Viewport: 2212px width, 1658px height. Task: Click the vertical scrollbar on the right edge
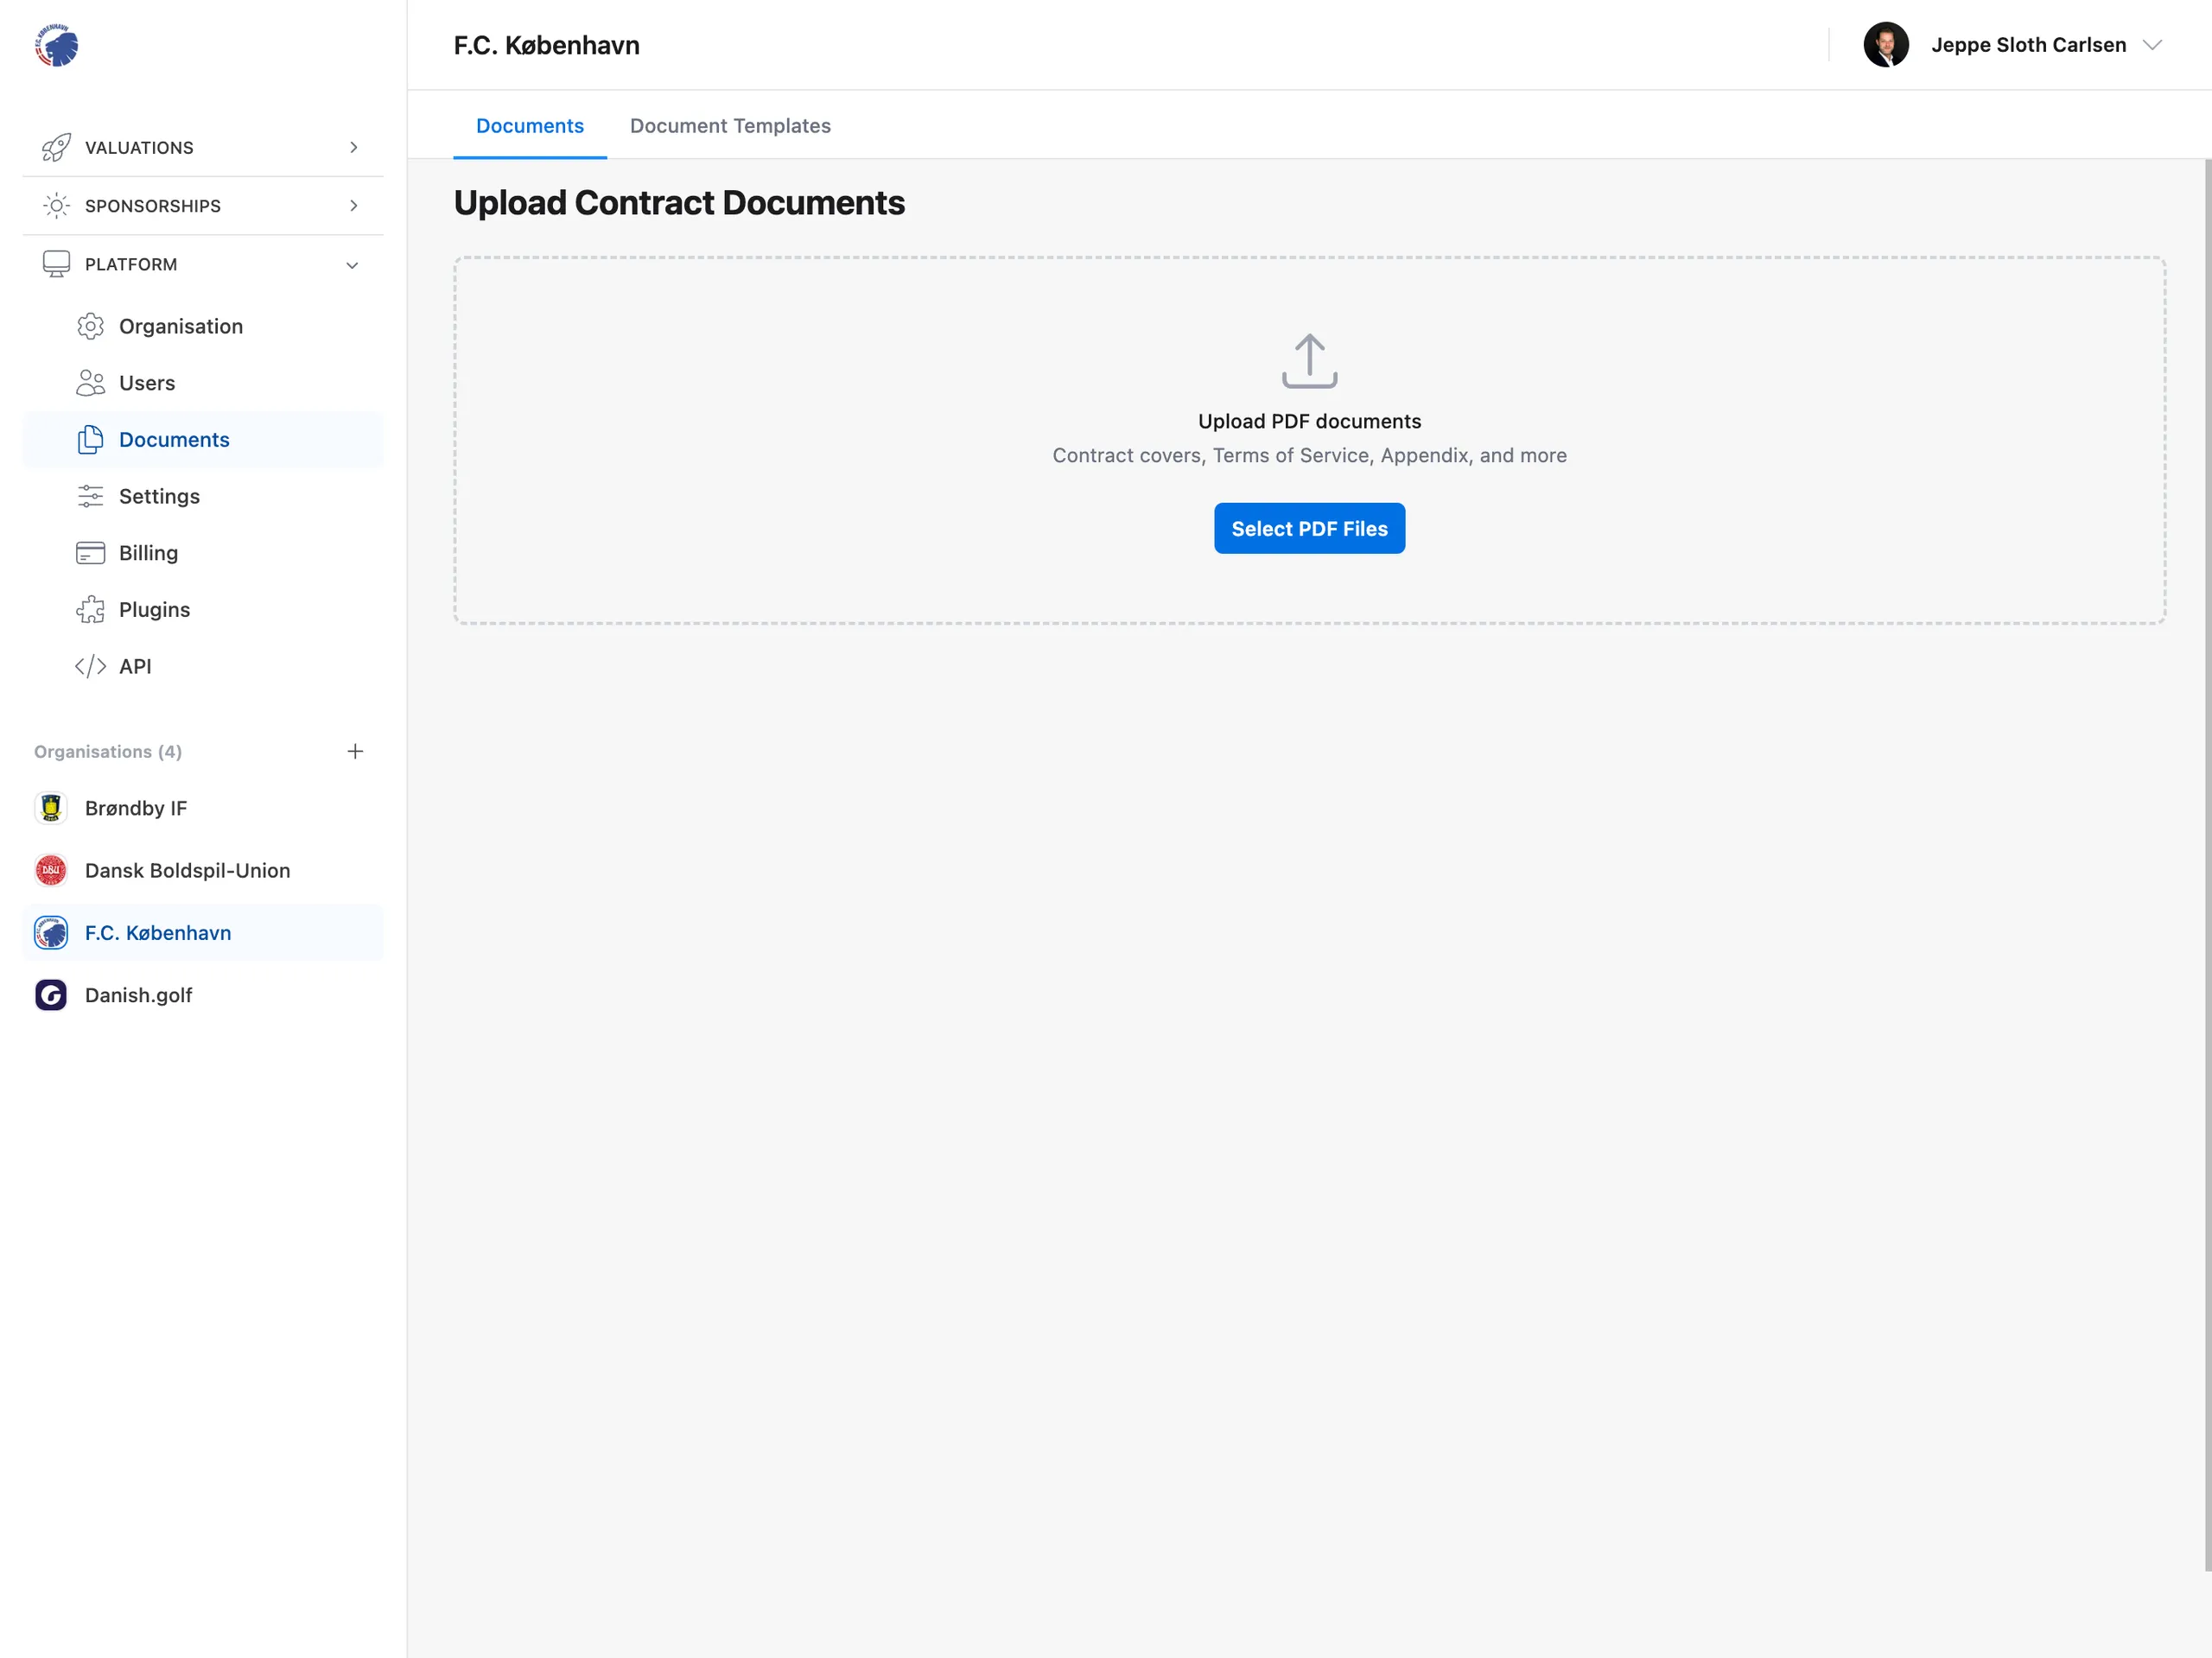tap(2207, 865)
